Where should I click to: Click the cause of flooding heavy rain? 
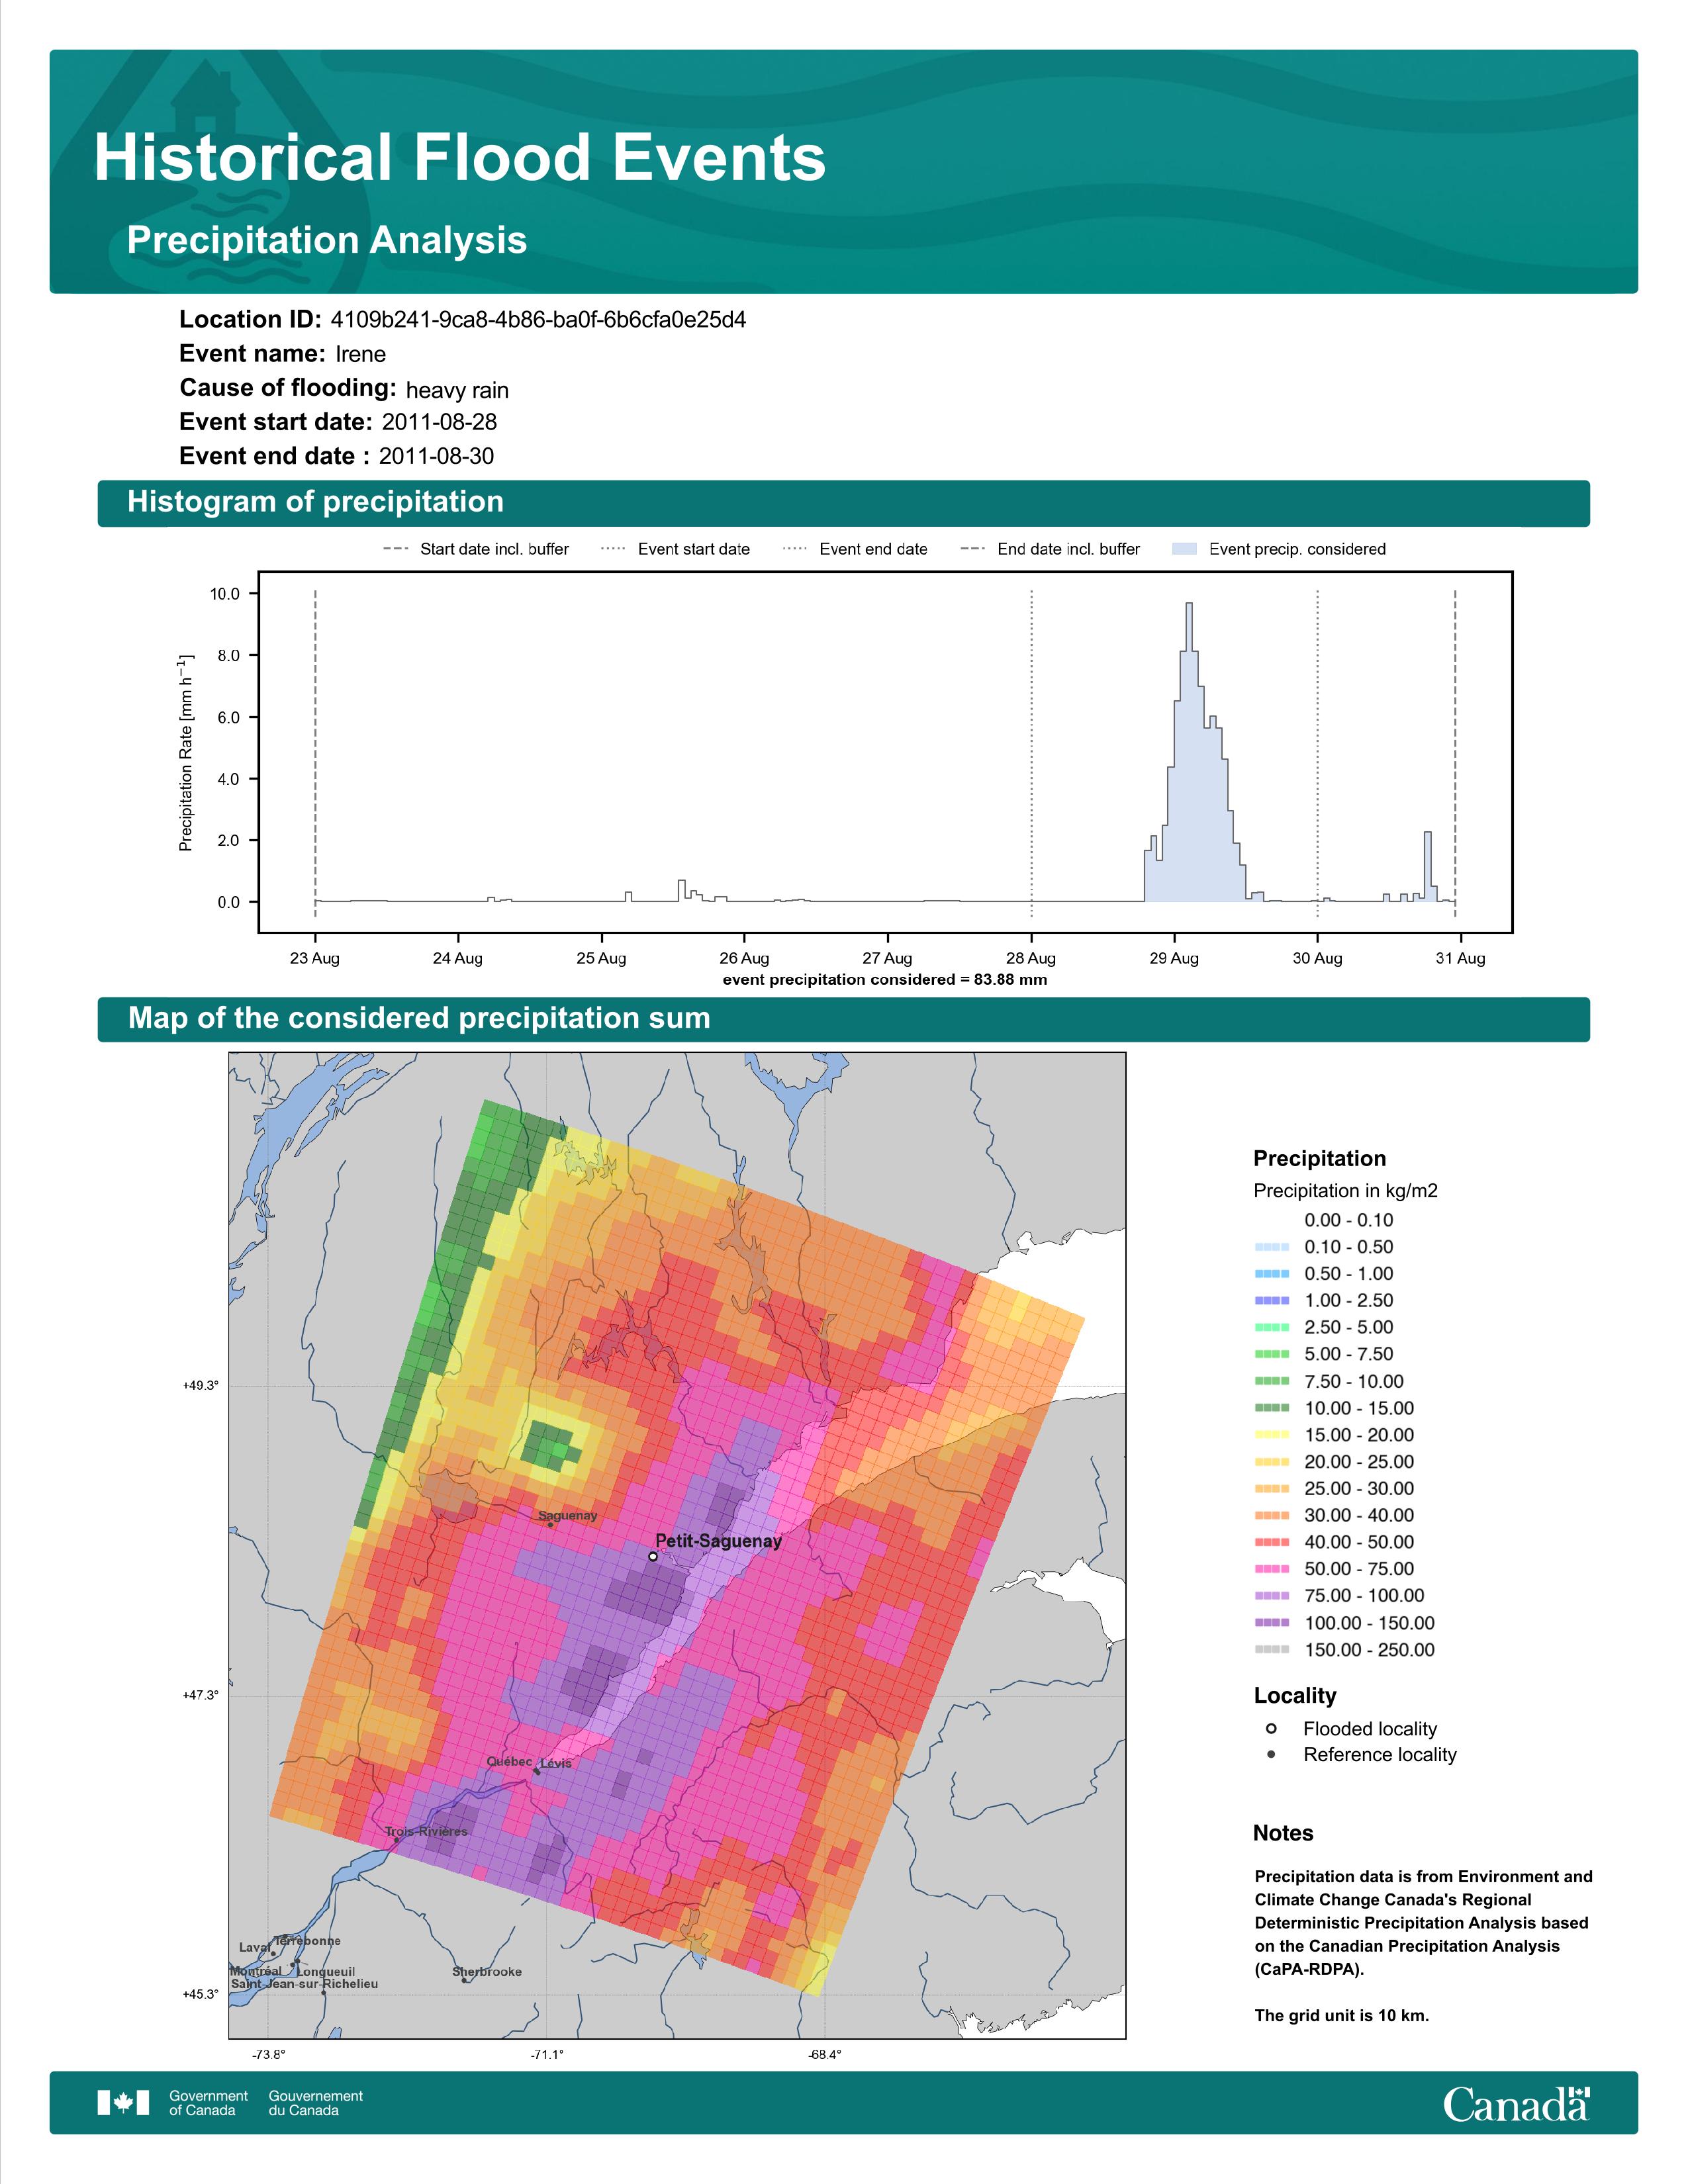coord(457,390)
